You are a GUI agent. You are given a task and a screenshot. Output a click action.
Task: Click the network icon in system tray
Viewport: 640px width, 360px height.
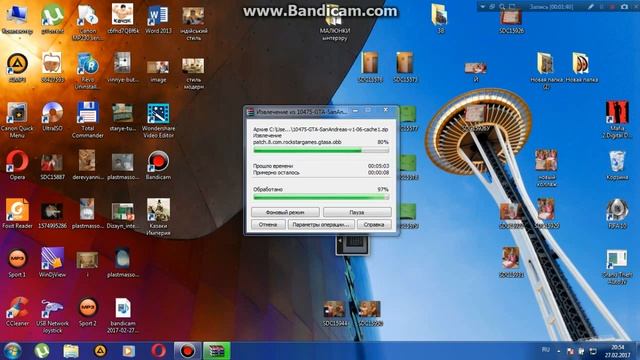593,351
